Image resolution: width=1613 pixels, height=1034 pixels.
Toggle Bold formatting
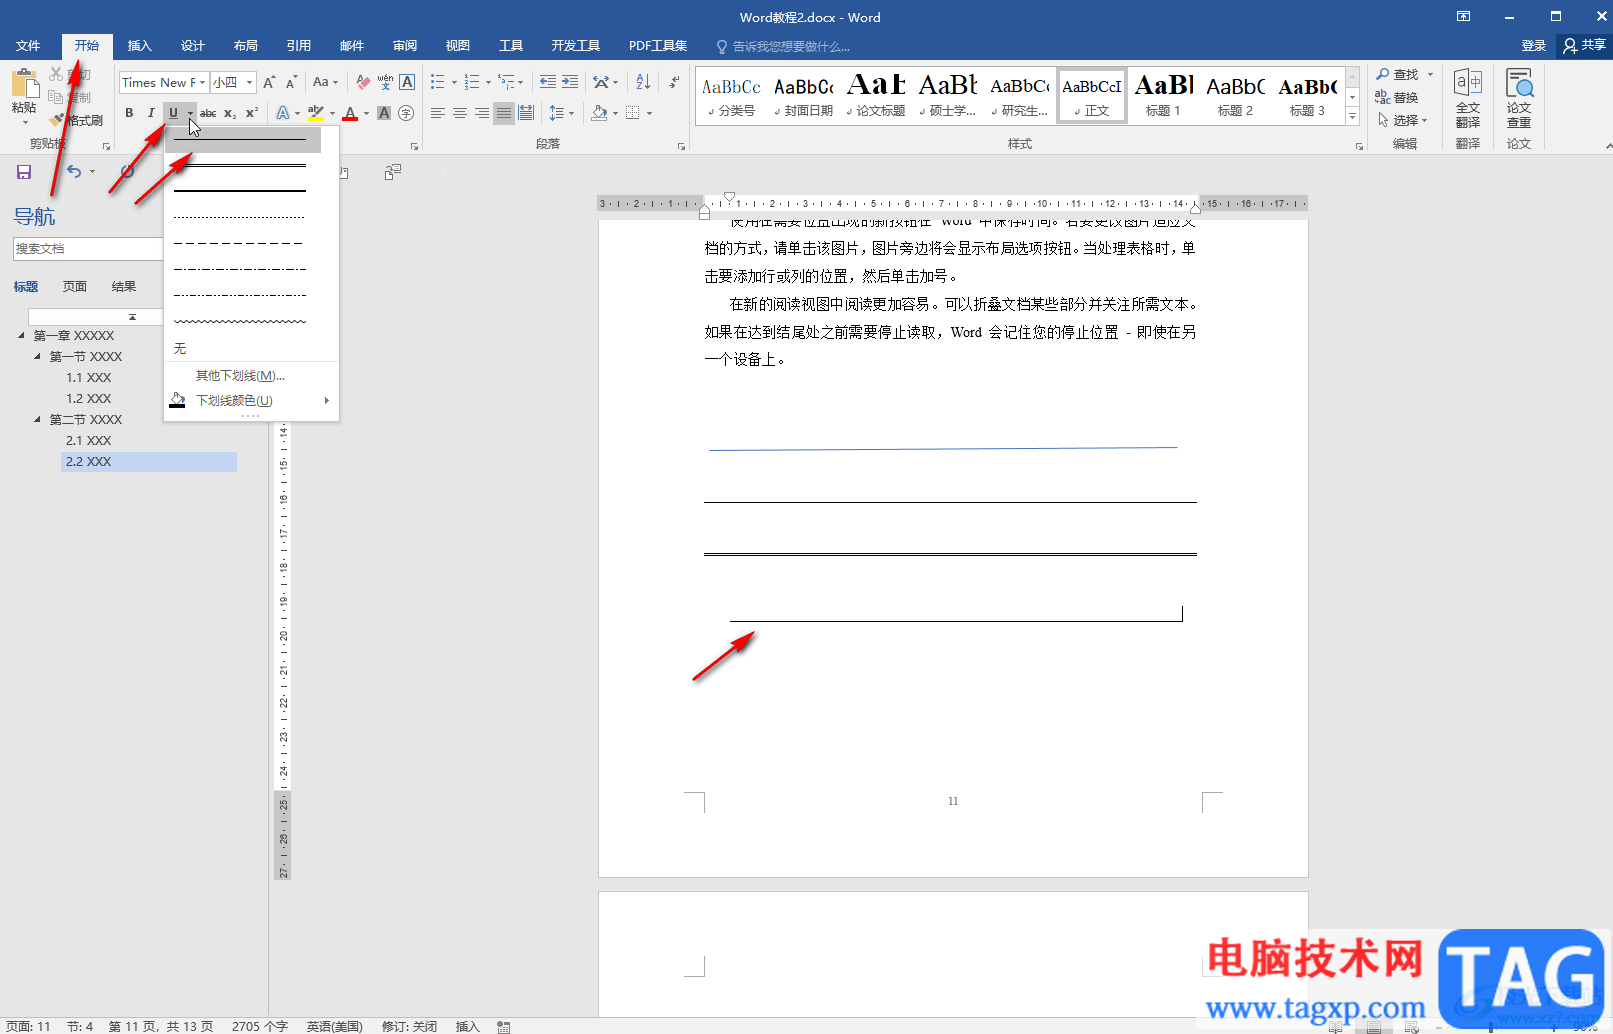[129, 113]
